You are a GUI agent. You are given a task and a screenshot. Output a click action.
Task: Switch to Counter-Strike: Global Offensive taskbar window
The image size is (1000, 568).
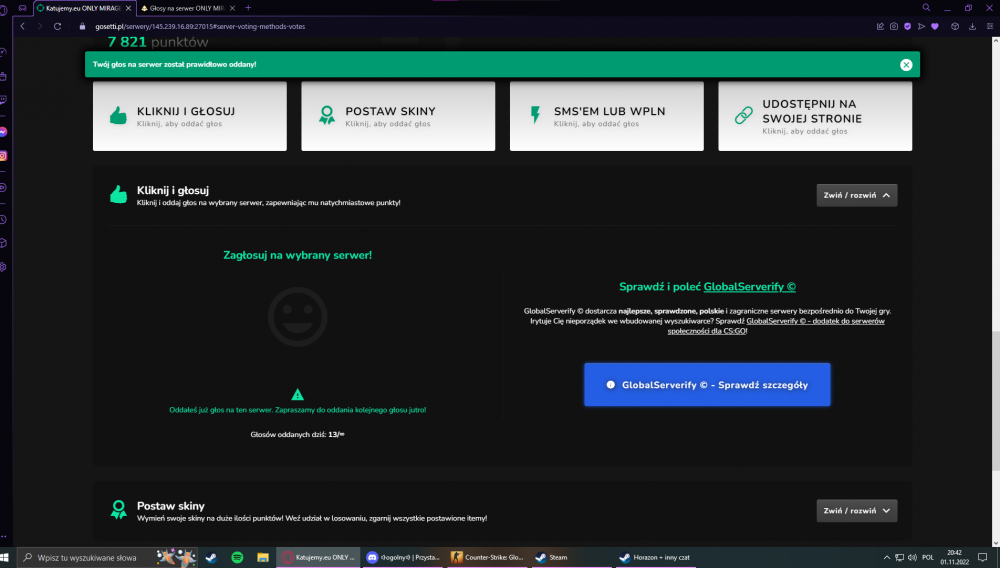(x=489, y=557)
